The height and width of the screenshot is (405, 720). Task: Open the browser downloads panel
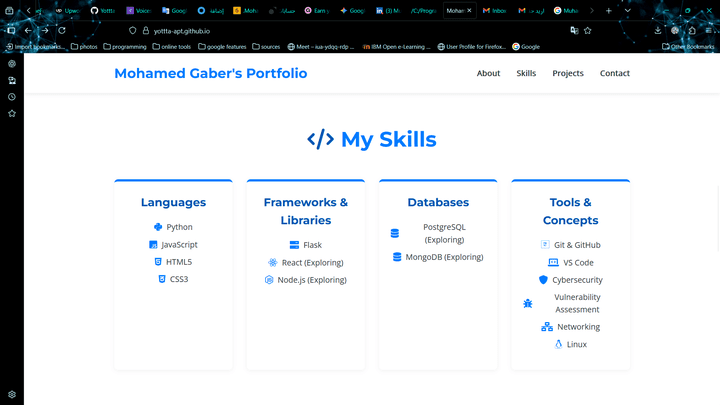[x=658, y=30]
